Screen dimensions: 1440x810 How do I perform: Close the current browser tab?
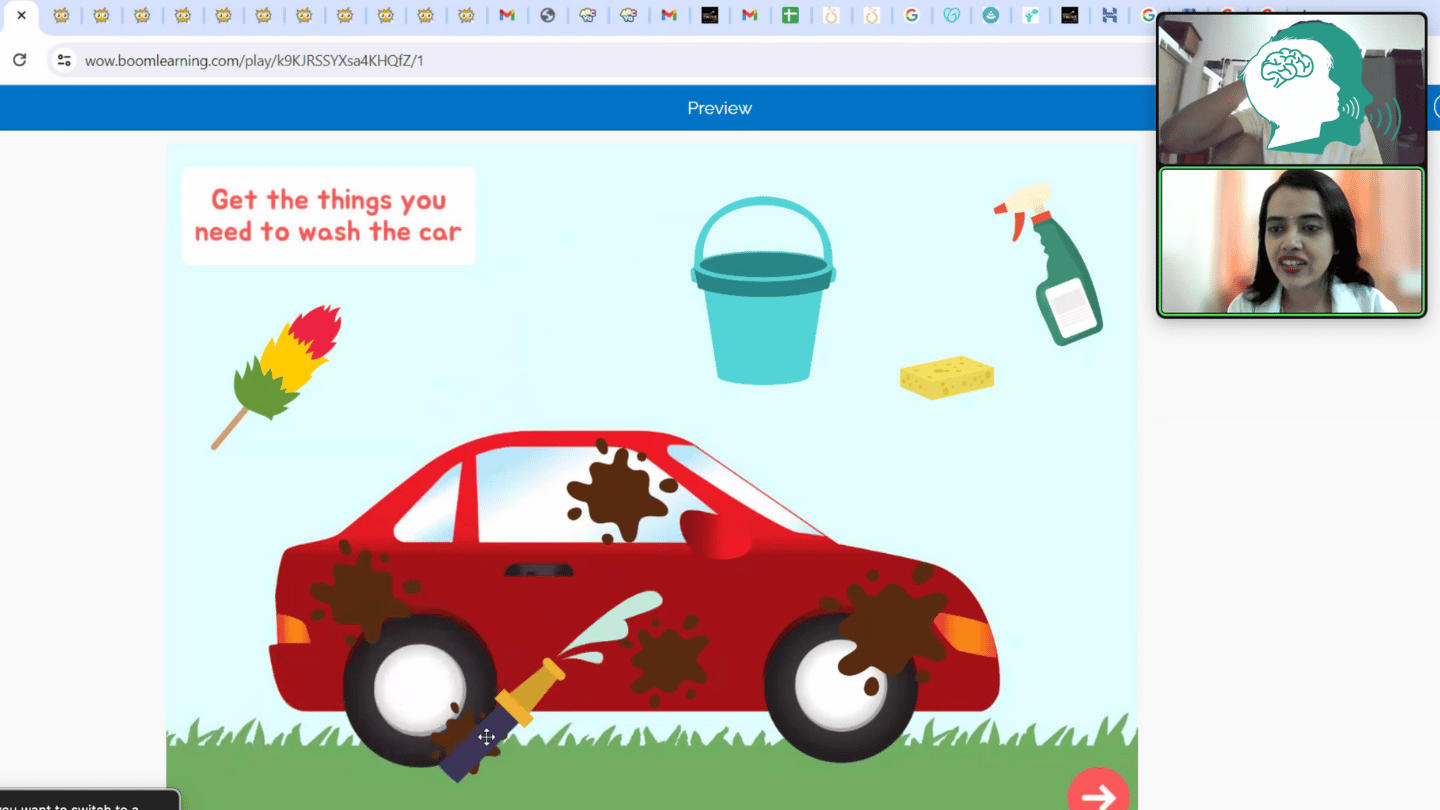click(x=21, y=15)
